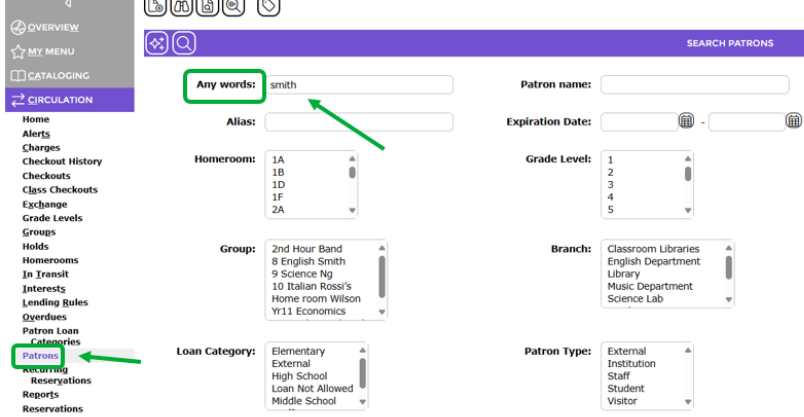Screen dimensions: 804x417
Task: Click the Overview globe icon
Action: (18, 27)
